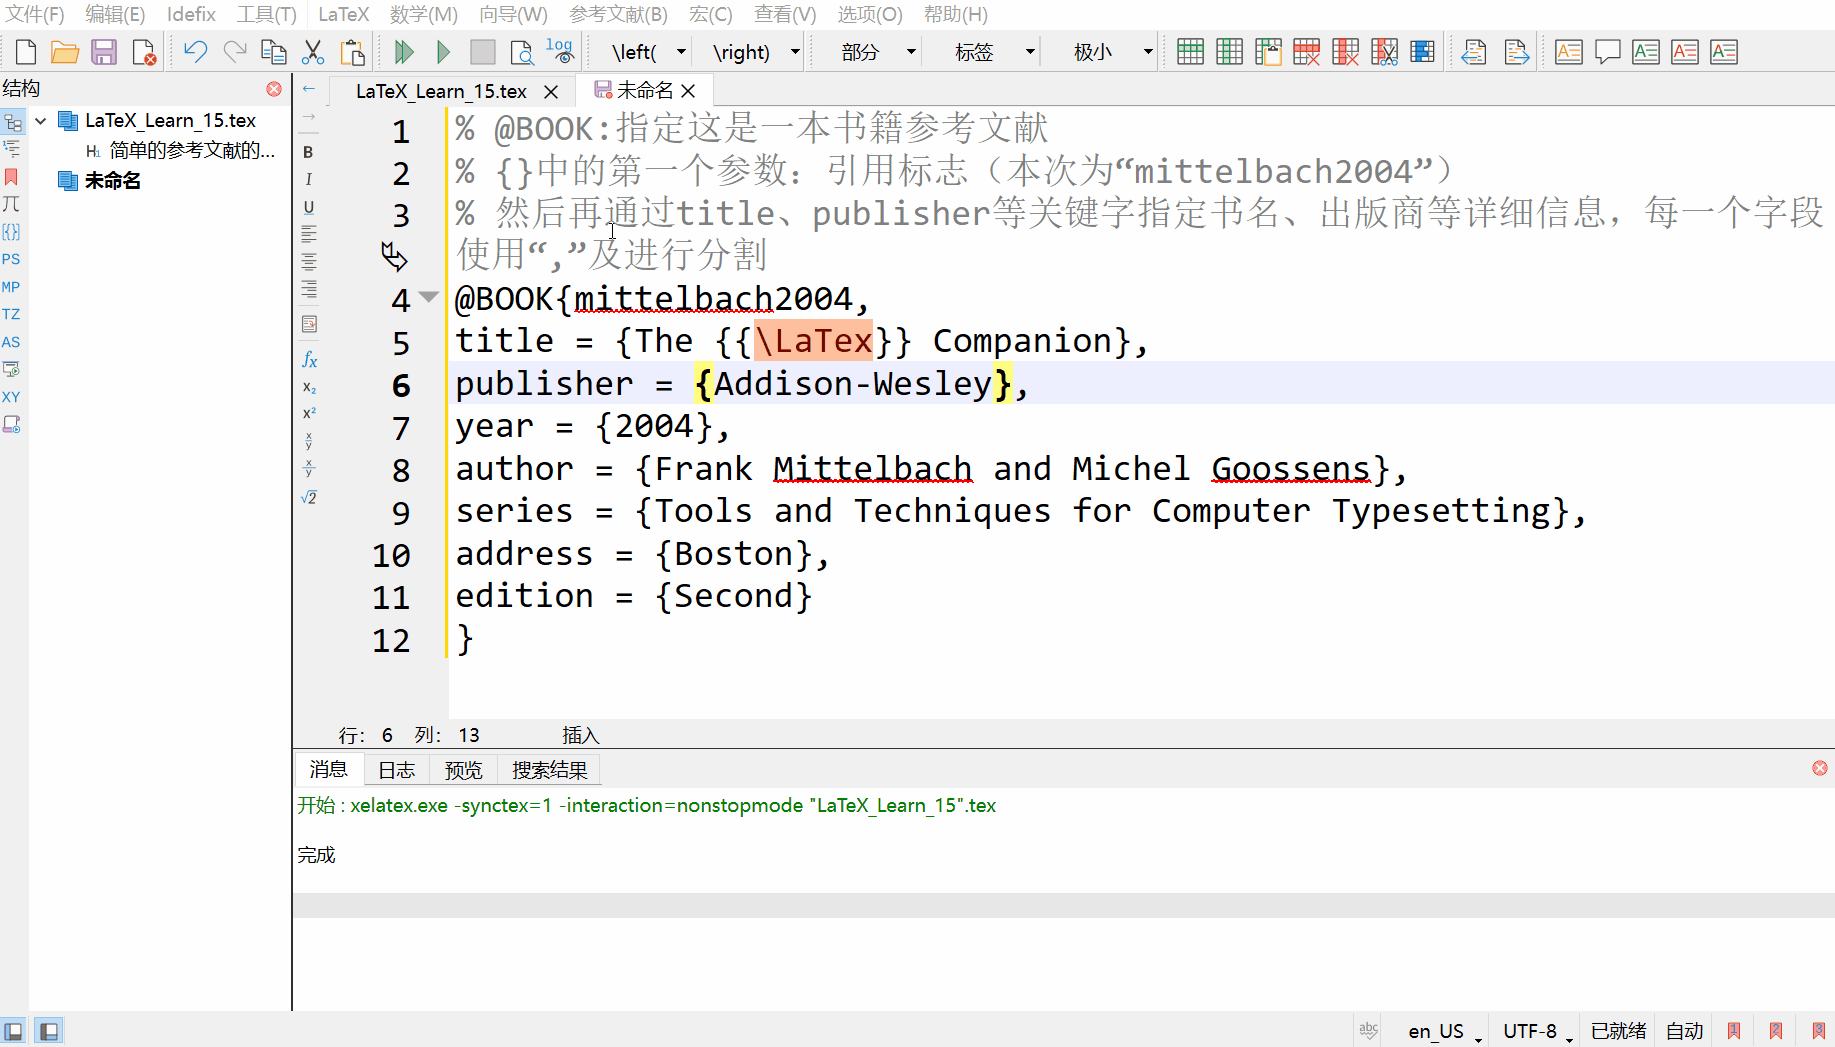Show structure view tree icon in sidebar
The image size is (1835, 1047).
click(x=12, y=122)
